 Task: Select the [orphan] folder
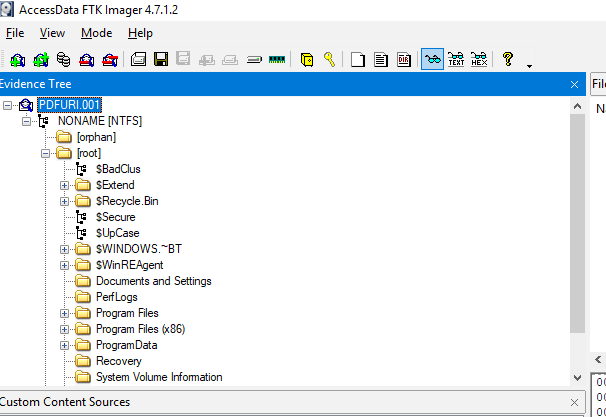click(x=96, y=137)
